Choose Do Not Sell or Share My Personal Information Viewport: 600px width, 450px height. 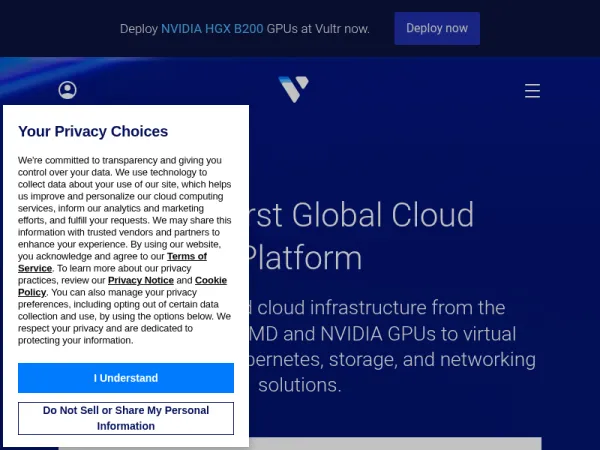pyautogui.click(x=126, y=418)
